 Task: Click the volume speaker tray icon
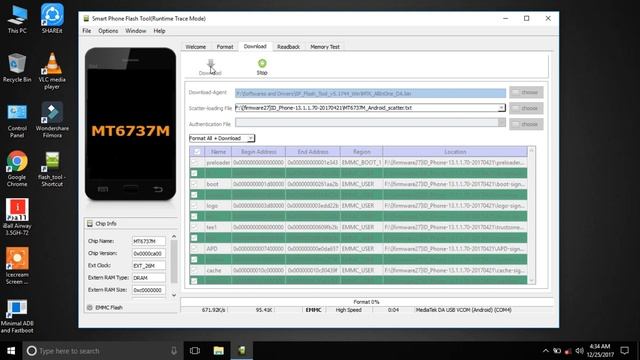coord(579,351)
